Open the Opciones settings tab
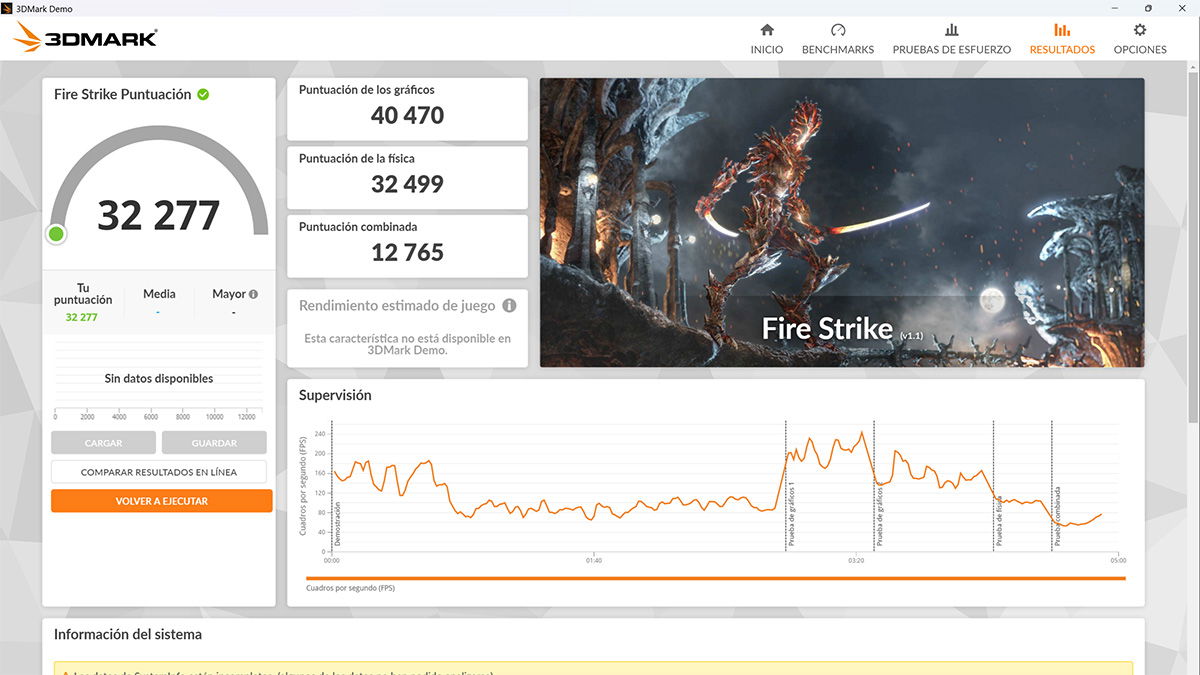 click(1140, 39)
